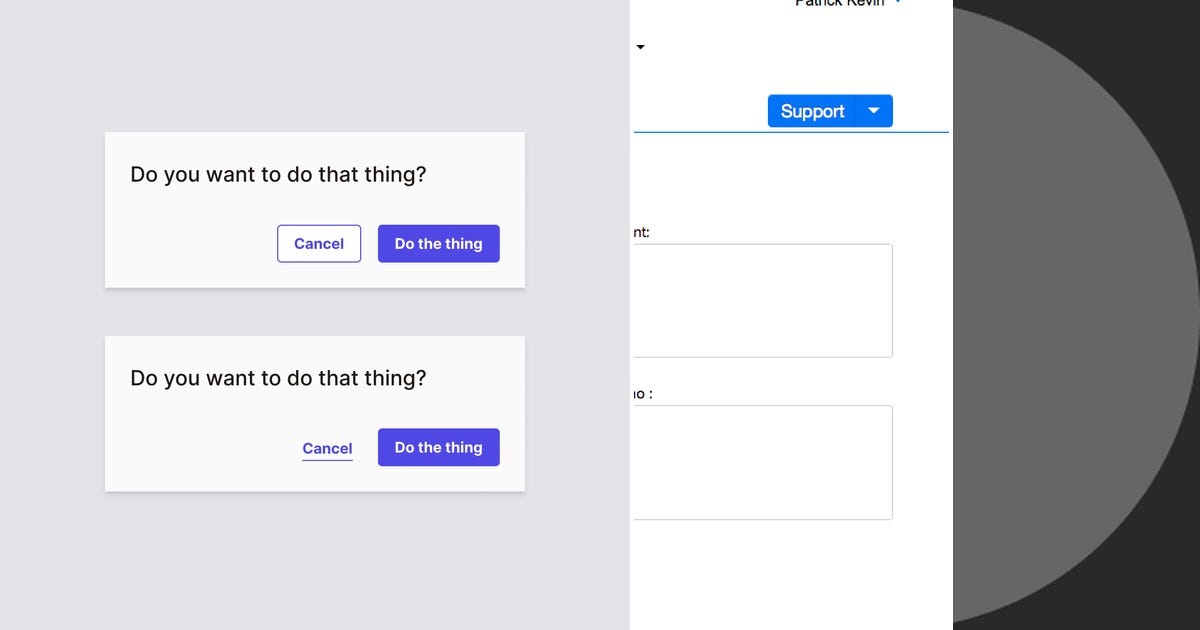Click the gray canvas area between the dialogs
The image size is (1200, 630).
tap(314, 312)
